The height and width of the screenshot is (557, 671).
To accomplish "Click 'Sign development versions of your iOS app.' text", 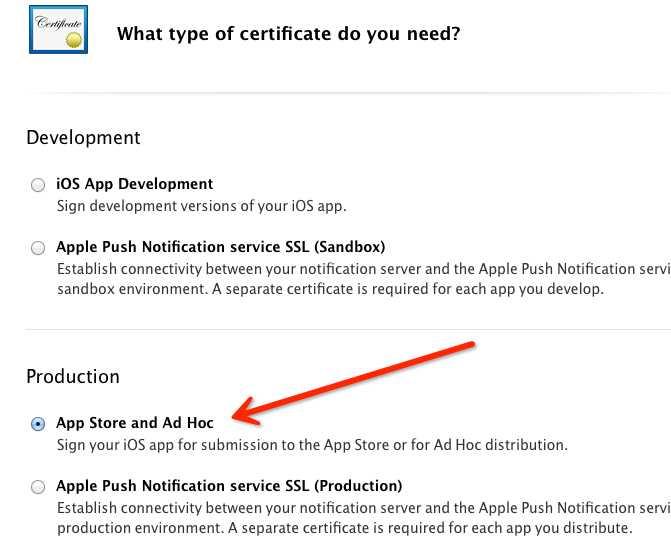I will 202,206.
